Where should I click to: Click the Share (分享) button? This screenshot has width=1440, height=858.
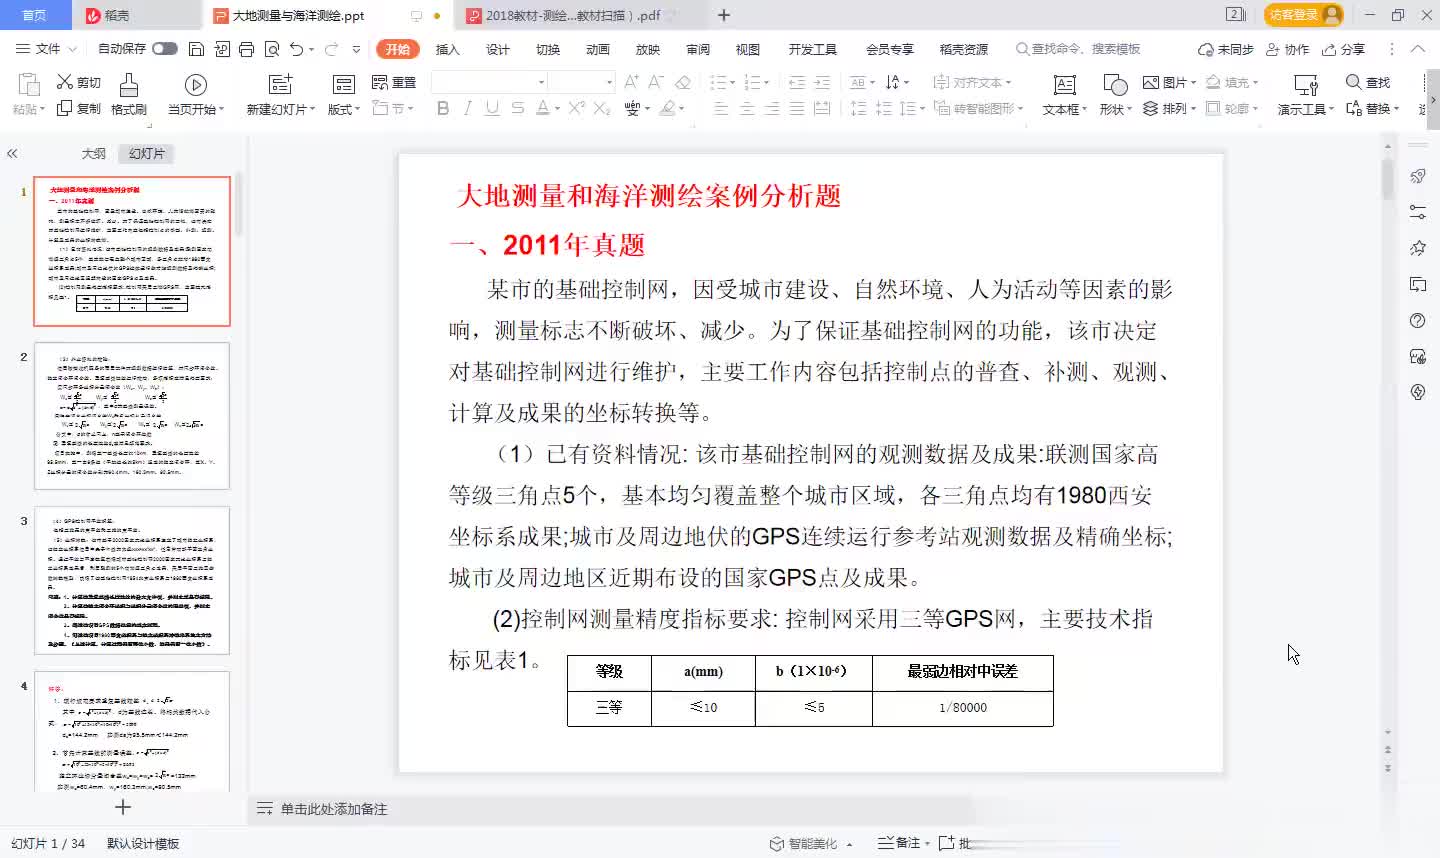[1343, 49]
